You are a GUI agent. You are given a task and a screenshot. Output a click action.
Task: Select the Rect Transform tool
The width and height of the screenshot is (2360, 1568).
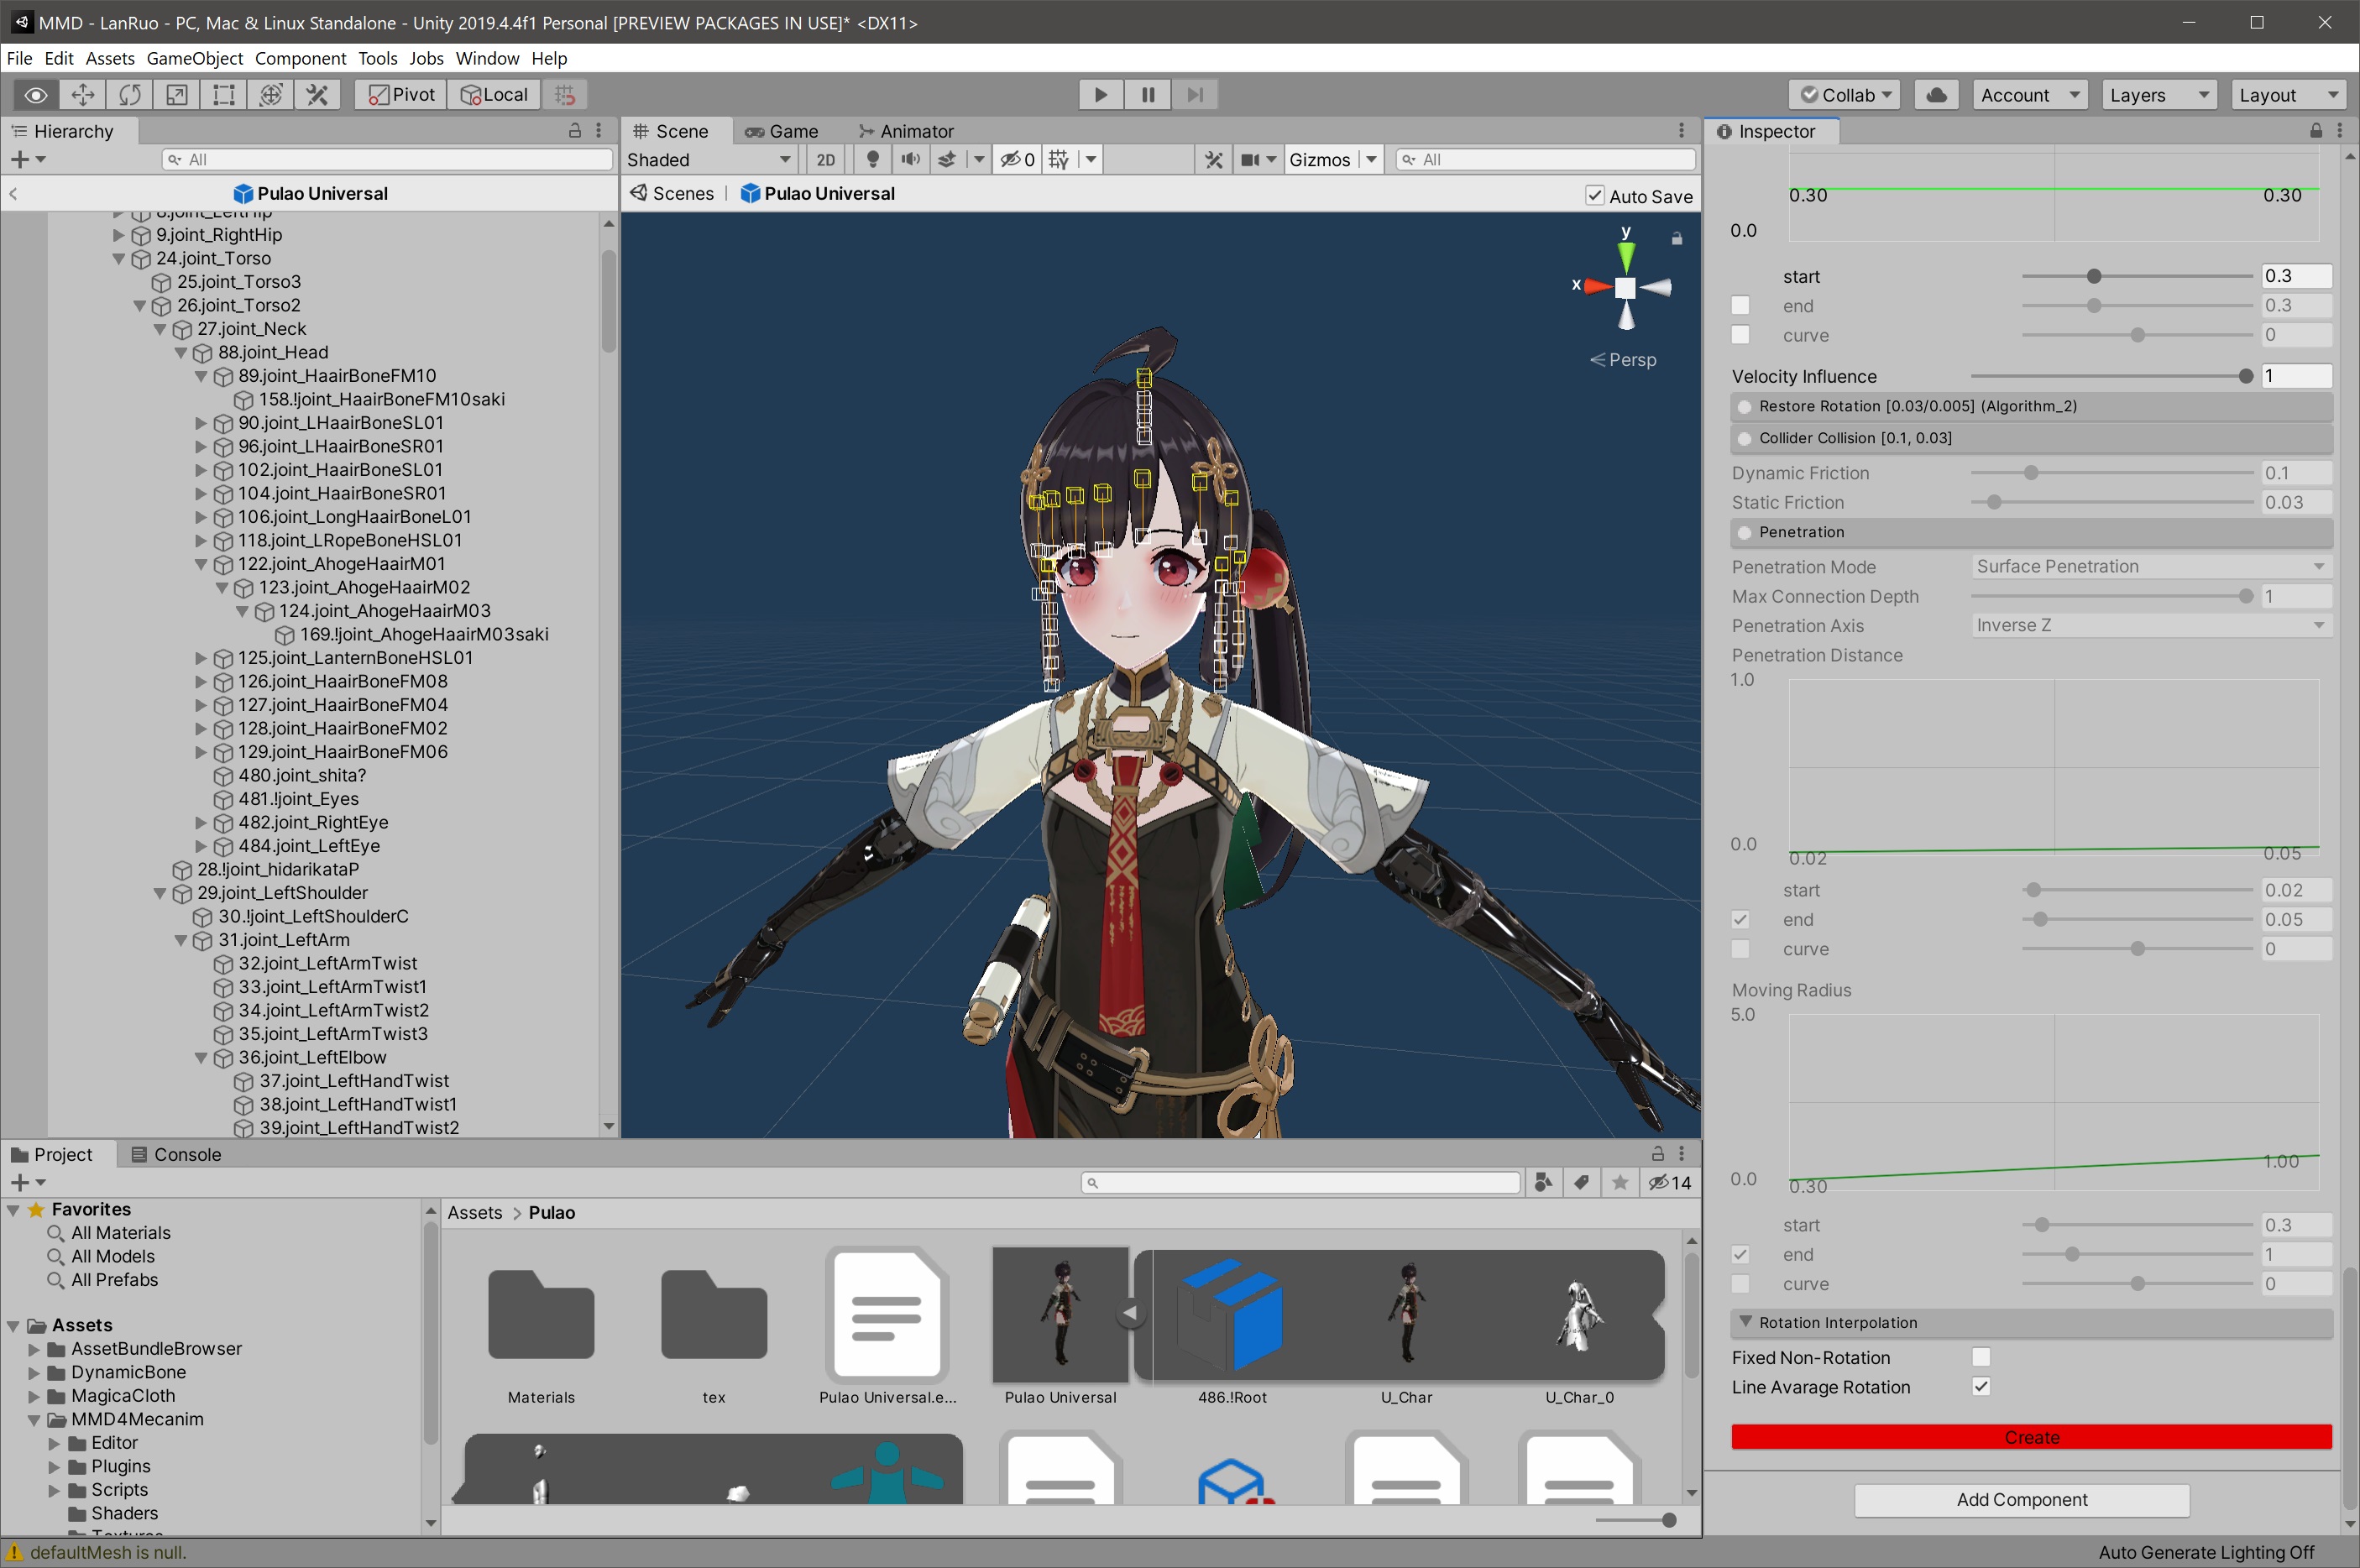point(224,95)
